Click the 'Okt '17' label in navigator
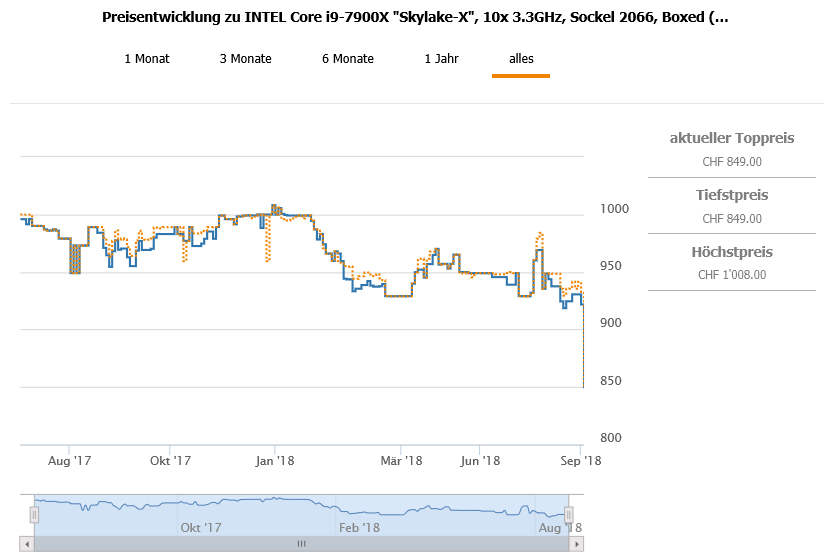 coord(200,527)
